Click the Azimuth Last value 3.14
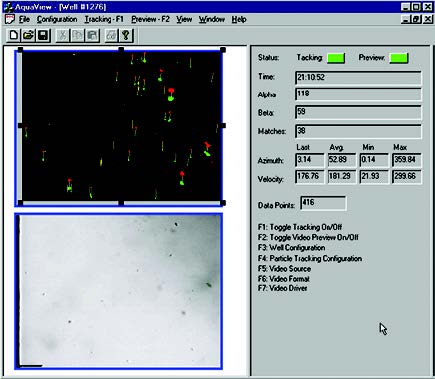The image size is (435, 379). 310,160
